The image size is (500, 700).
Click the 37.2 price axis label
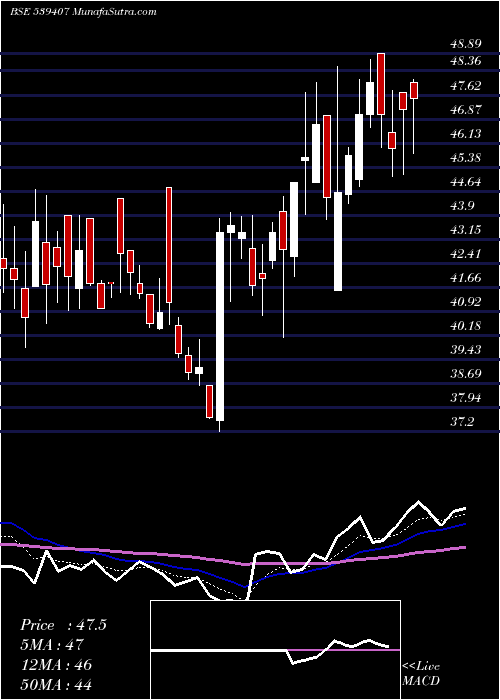462,422
